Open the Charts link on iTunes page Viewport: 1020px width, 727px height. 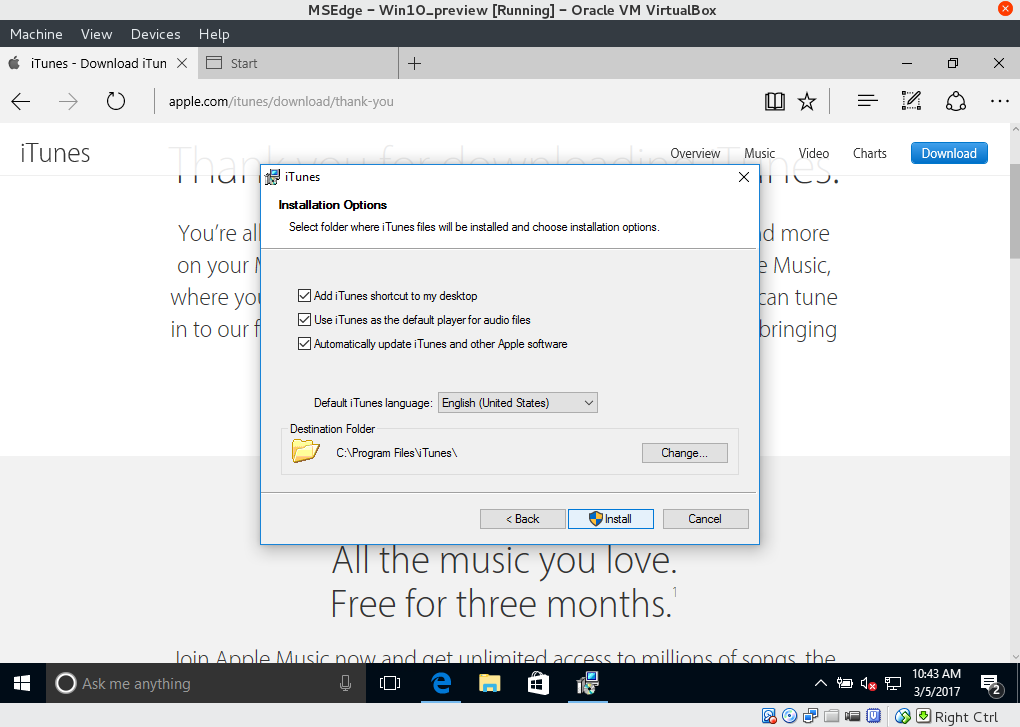click(x=870, y=153)
